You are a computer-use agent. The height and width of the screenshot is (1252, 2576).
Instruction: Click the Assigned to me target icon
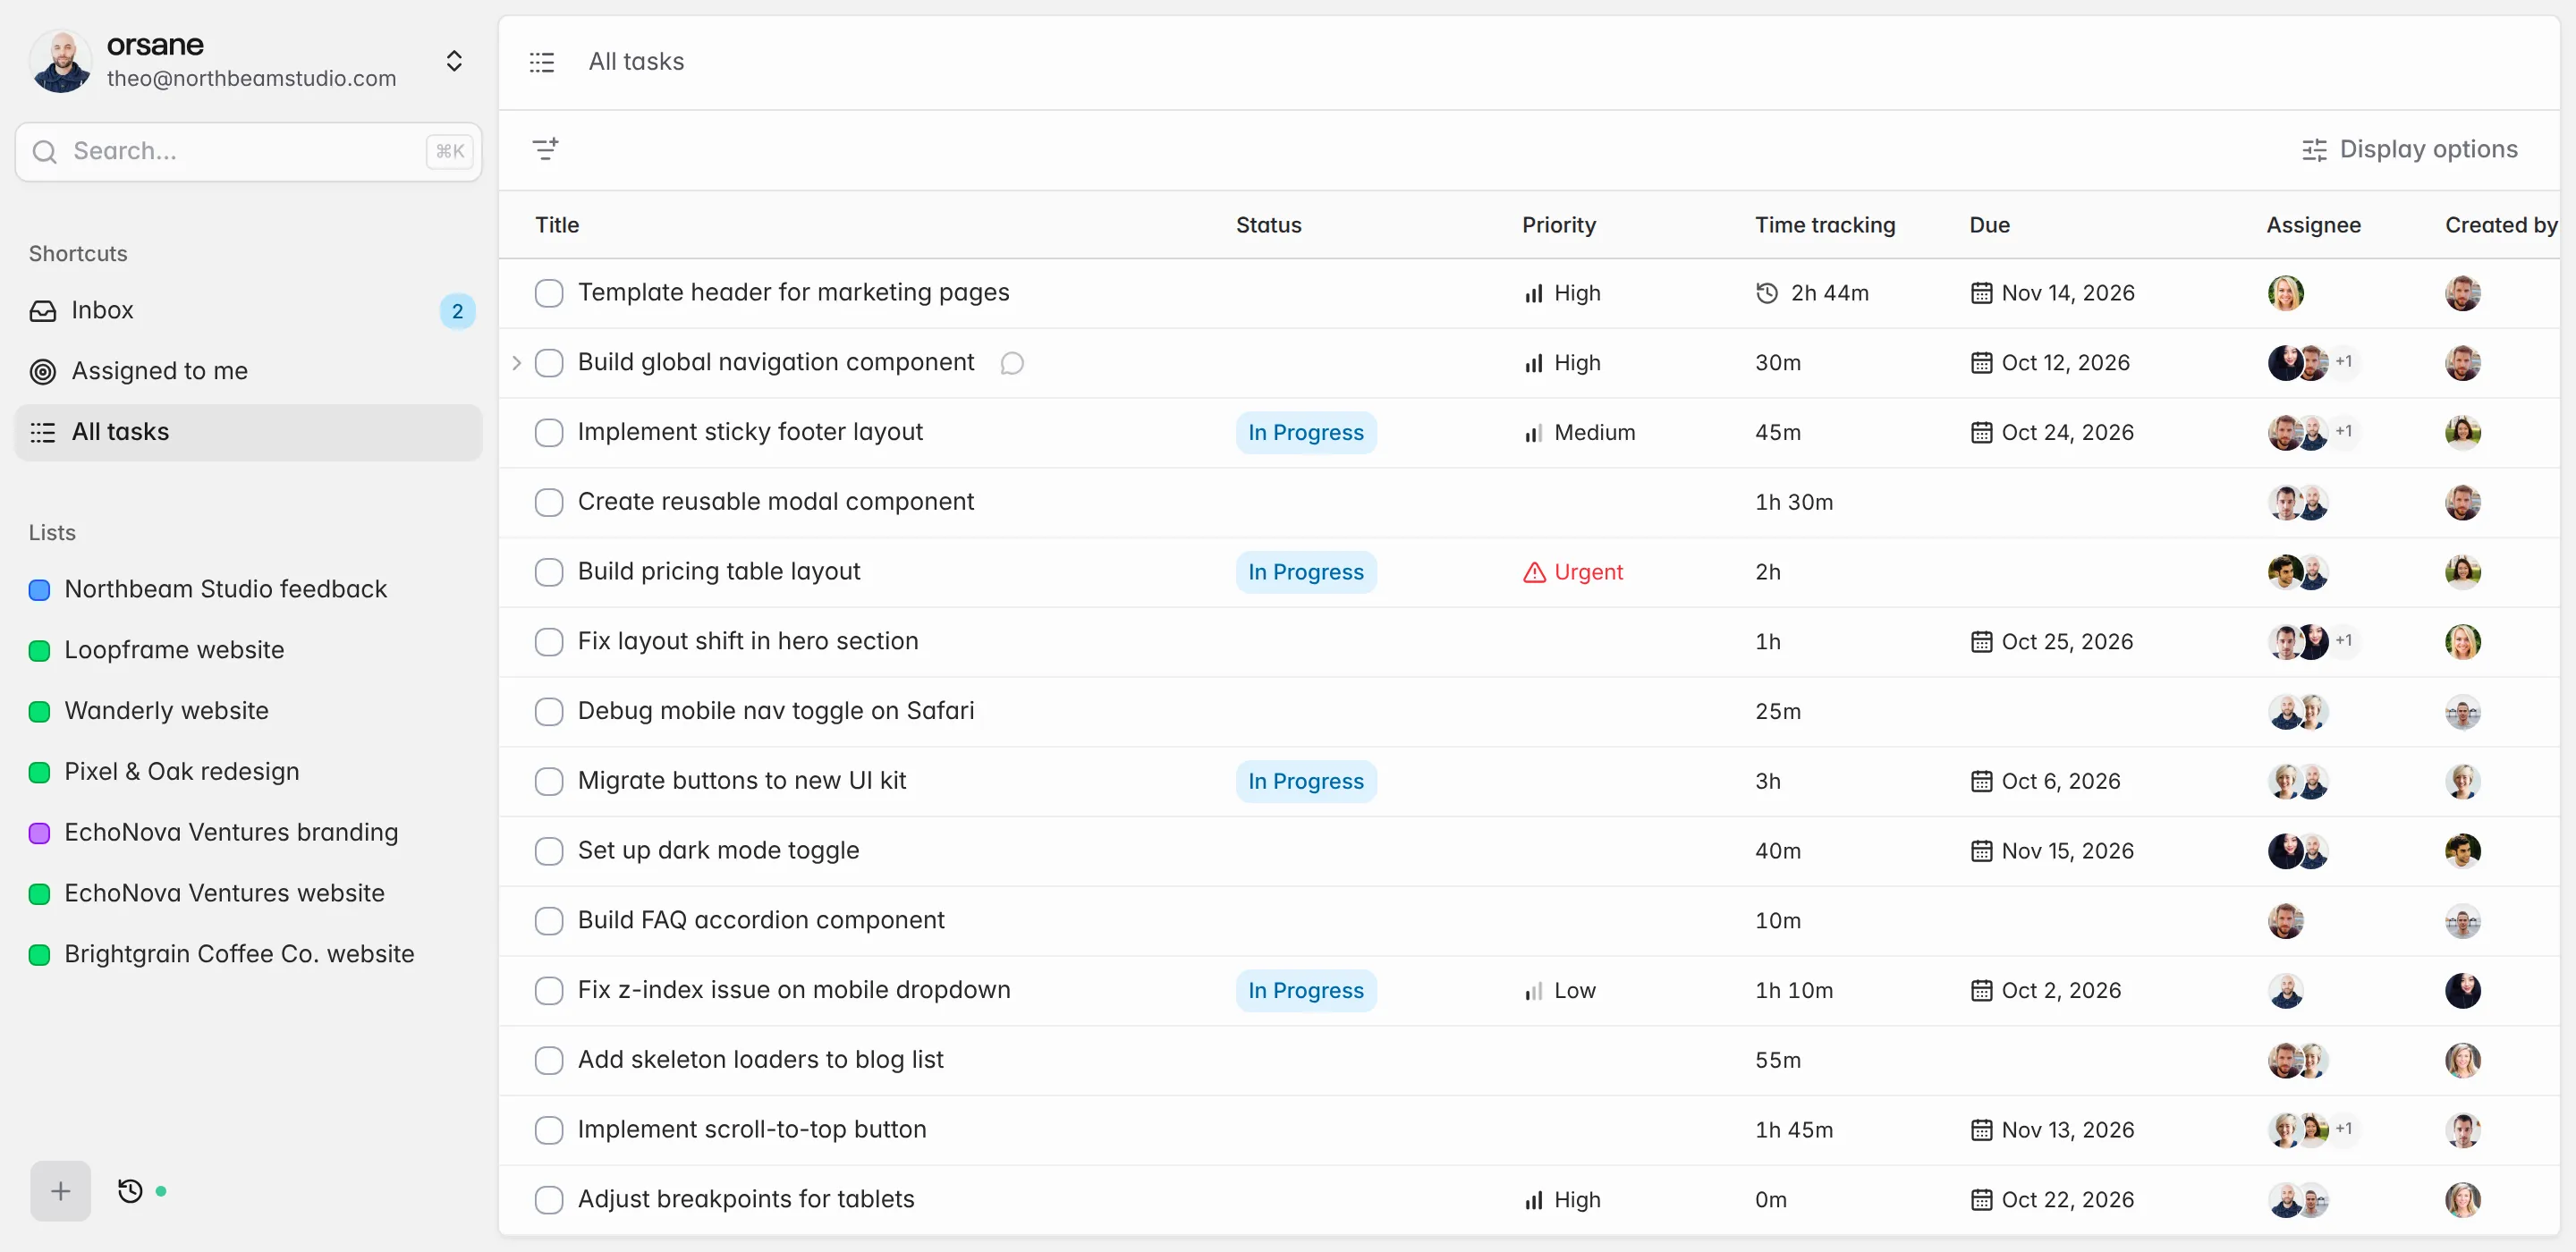(x=43, y=372)
